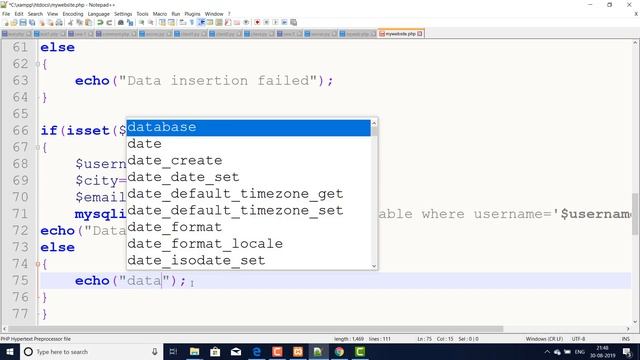Open the File menu
The image size is (640, 360).
pyautogui.click(x=6, y=14)
